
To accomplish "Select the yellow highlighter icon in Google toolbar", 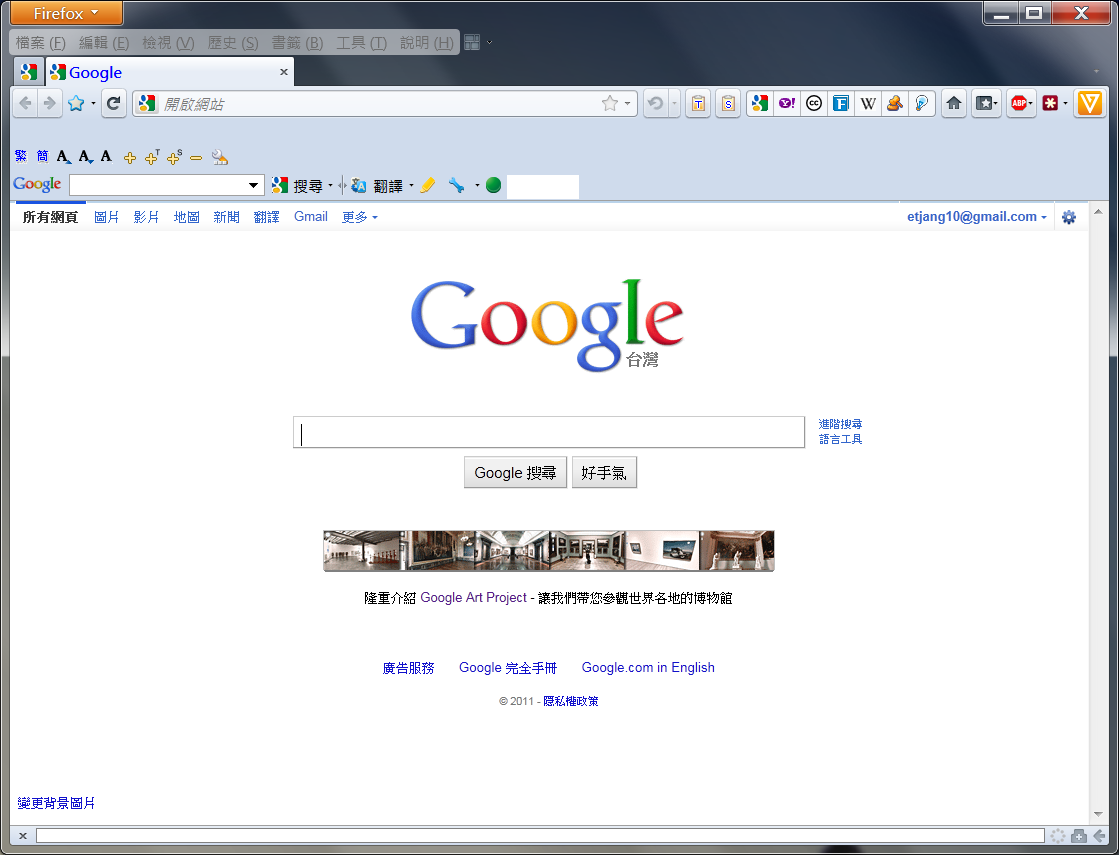I will tap(427, 186).
